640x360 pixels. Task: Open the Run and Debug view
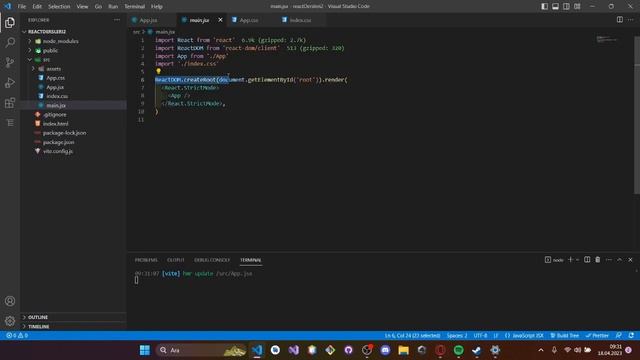pyautogui.click(x=10, y=82)
